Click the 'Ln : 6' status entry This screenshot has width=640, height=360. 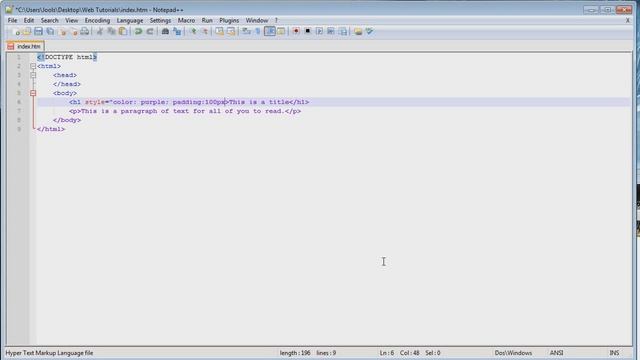click(387, 353)
